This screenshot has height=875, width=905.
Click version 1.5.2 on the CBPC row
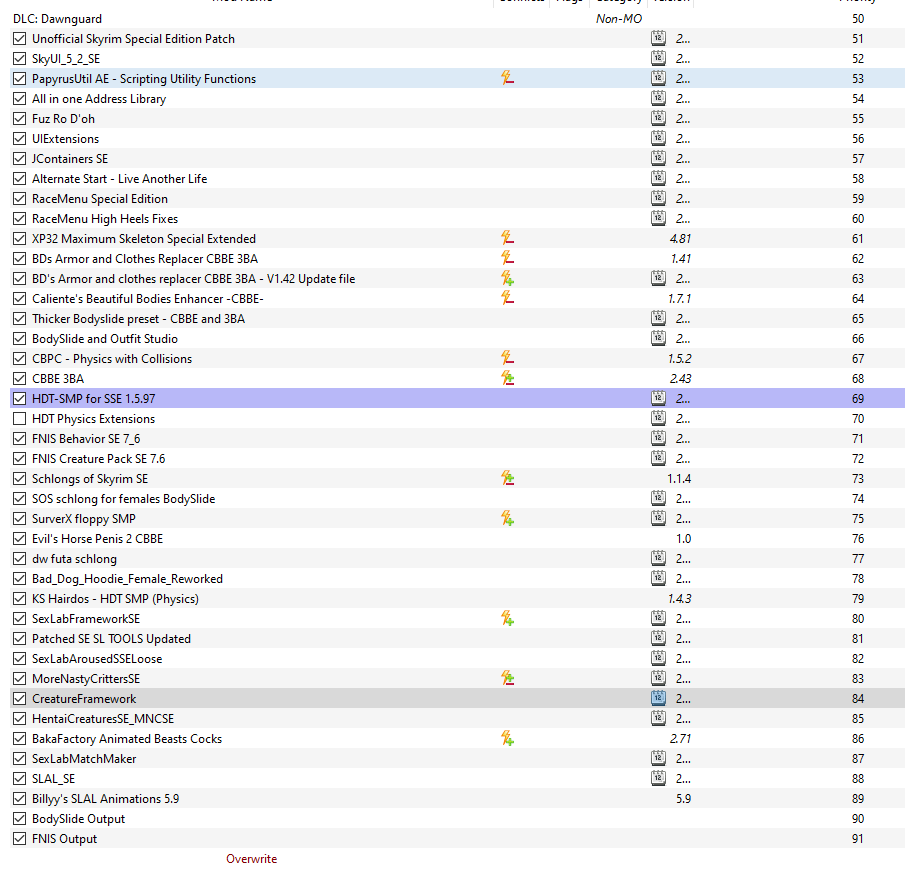(679, 358)
